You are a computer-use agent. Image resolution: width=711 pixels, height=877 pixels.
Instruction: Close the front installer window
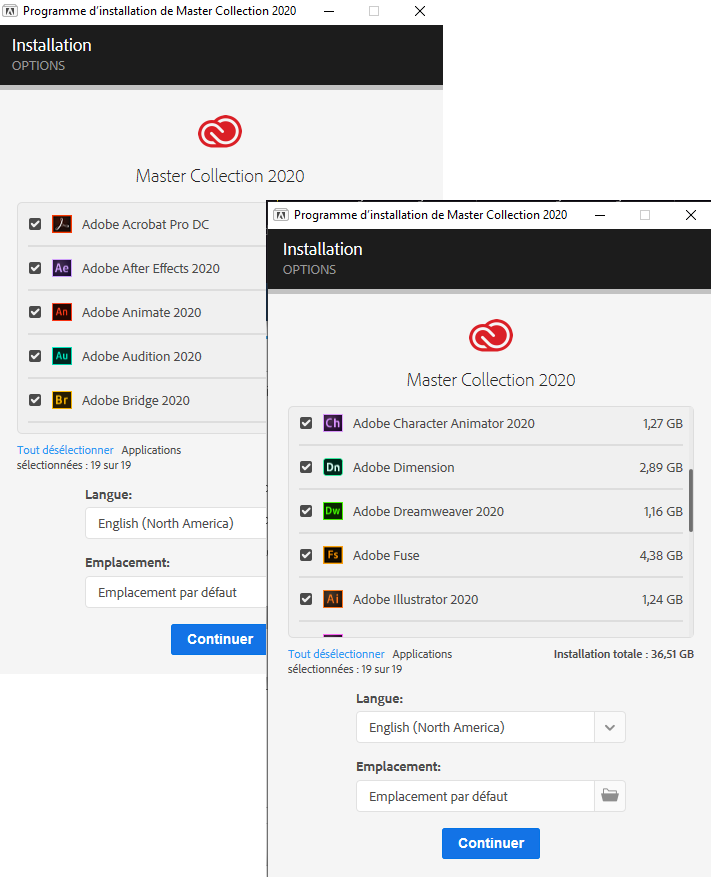691,215
